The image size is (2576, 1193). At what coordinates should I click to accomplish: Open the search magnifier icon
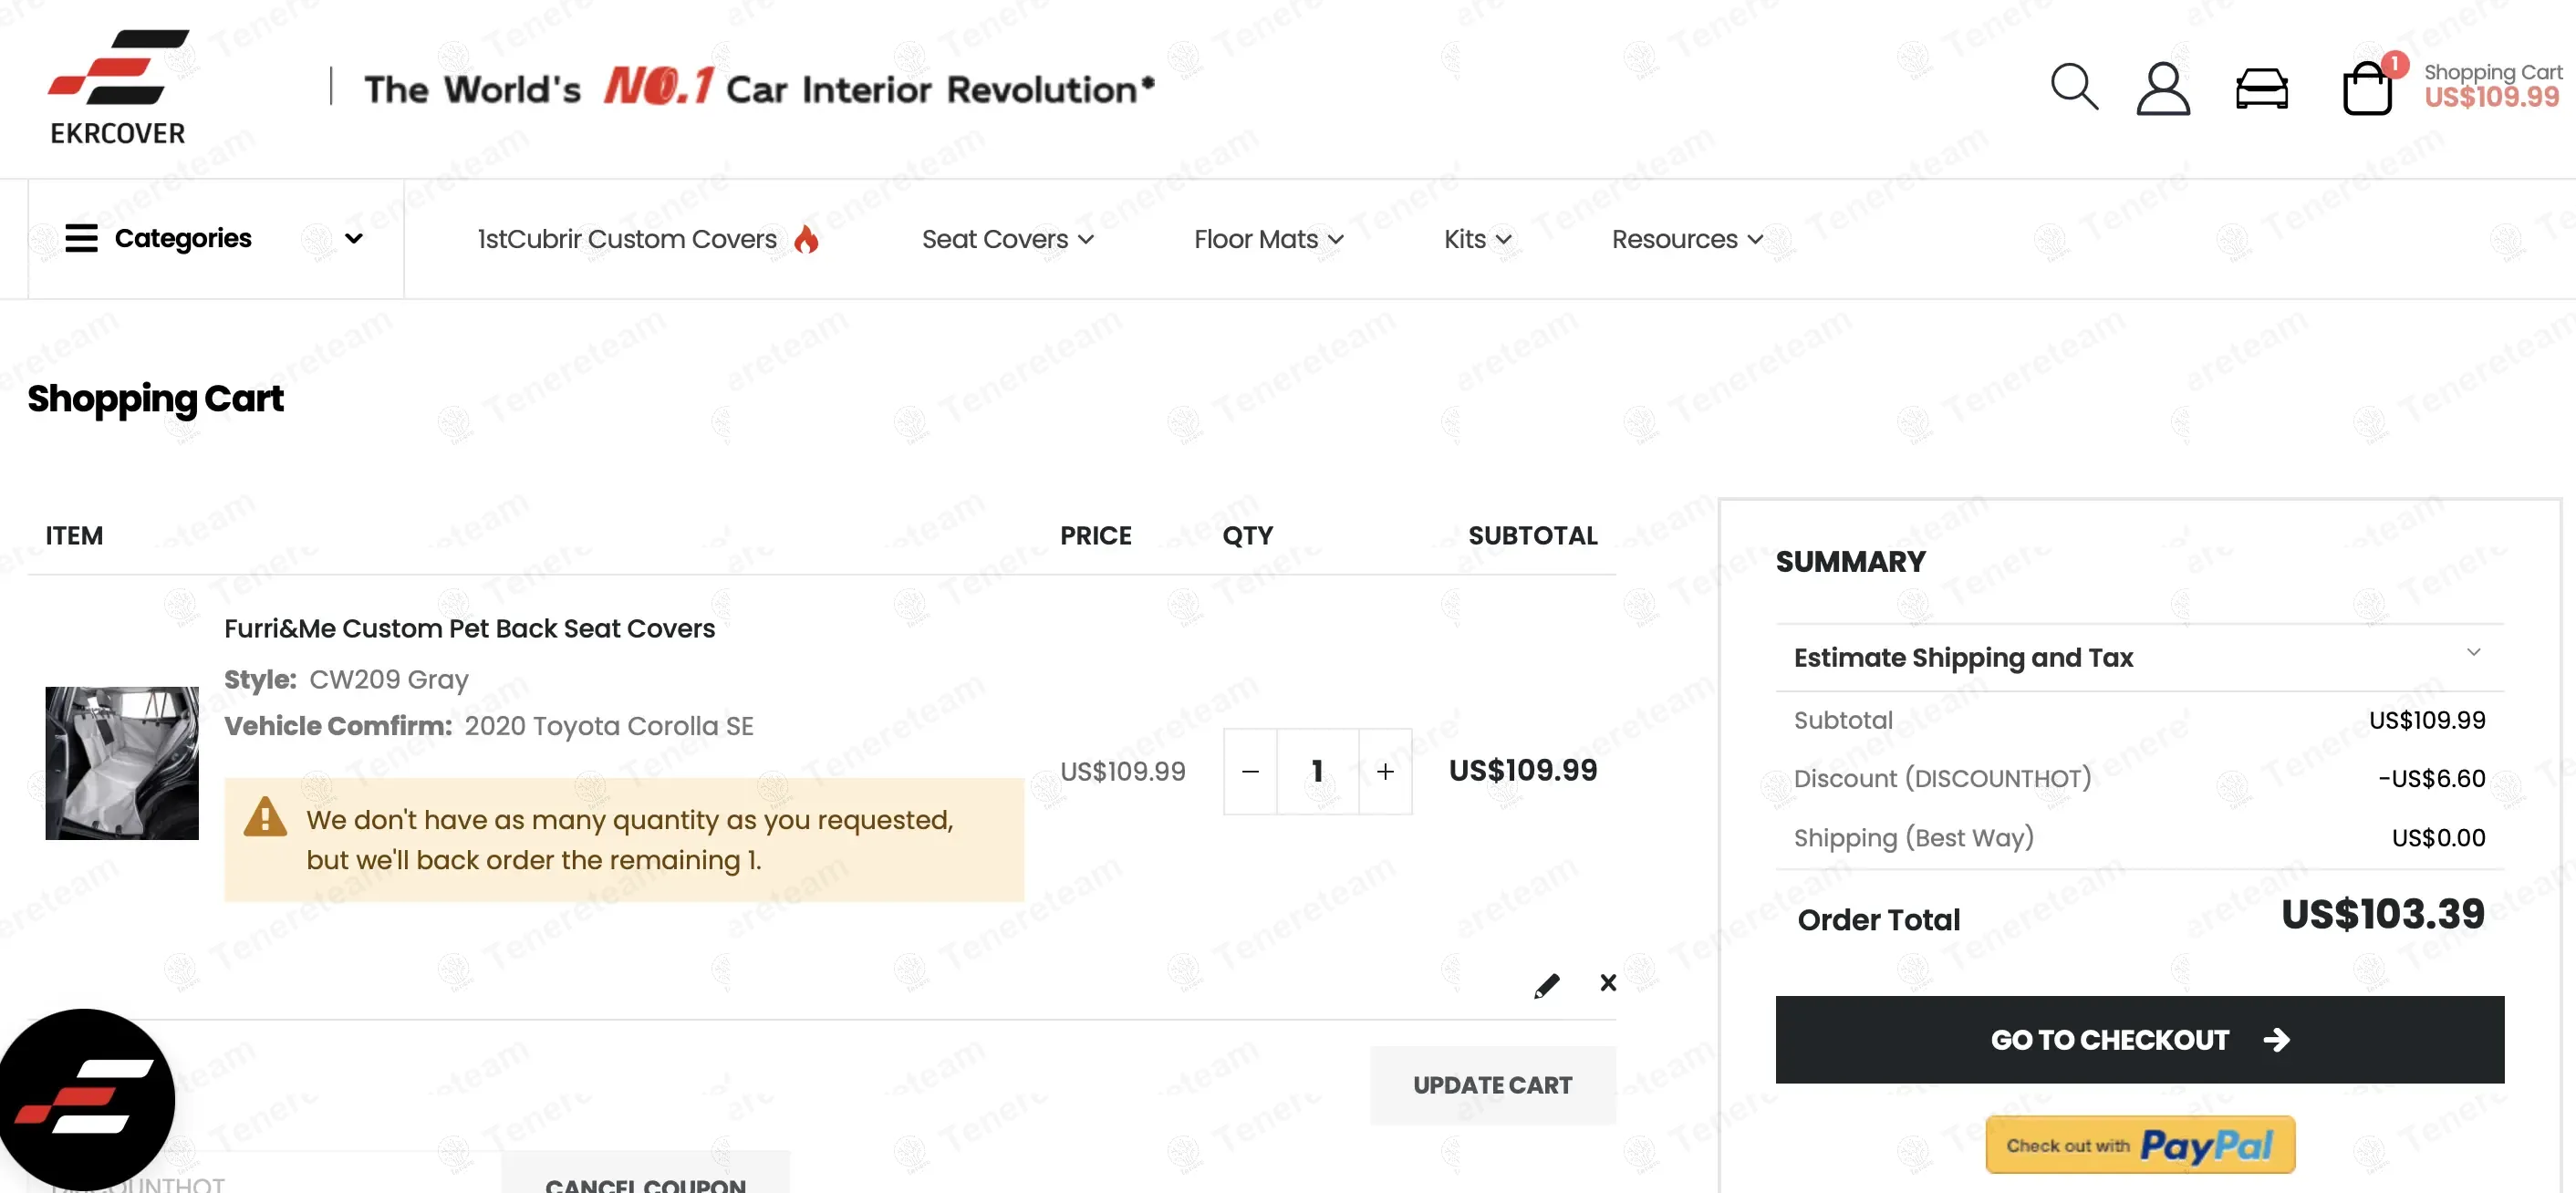[x=2073, y=87]
